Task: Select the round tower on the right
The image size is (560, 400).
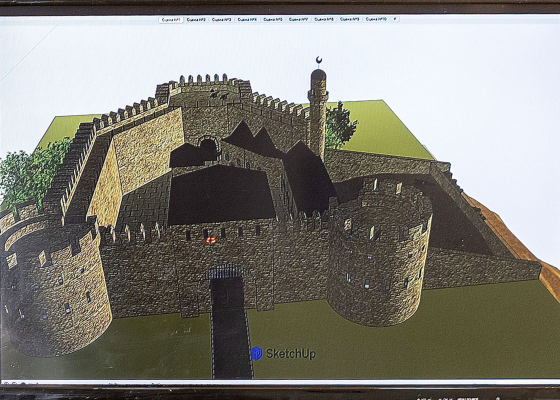Action: click(x=379, y=257)
